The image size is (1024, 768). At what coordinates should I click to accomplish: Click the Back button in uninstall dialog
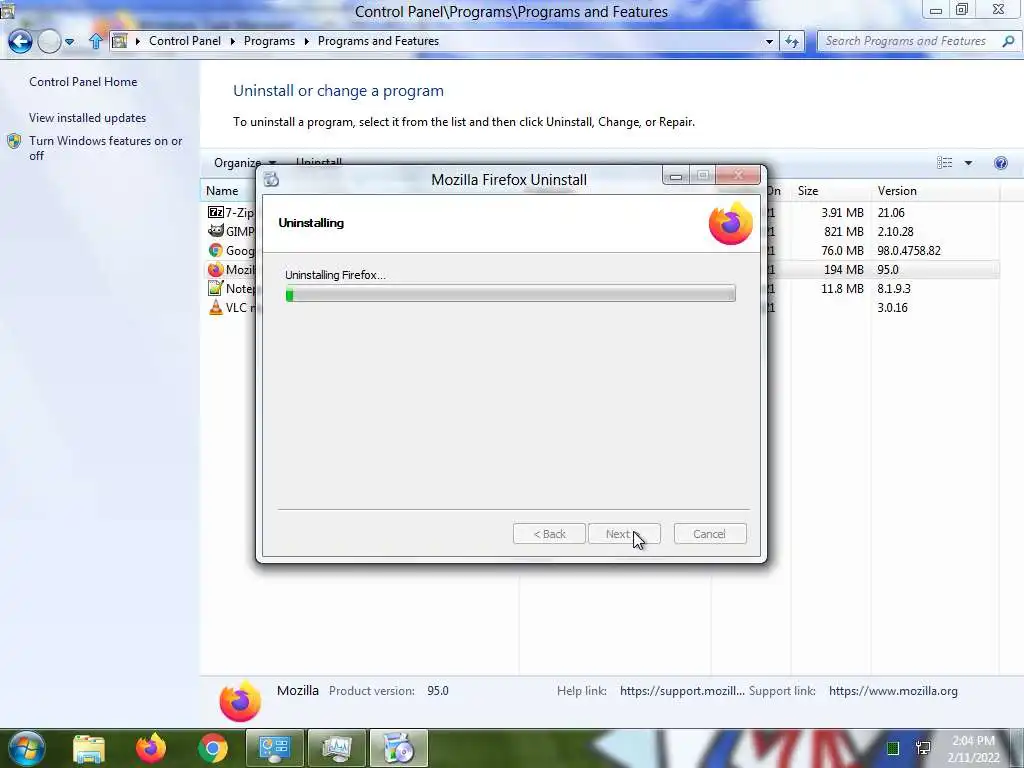pos(549,534)
